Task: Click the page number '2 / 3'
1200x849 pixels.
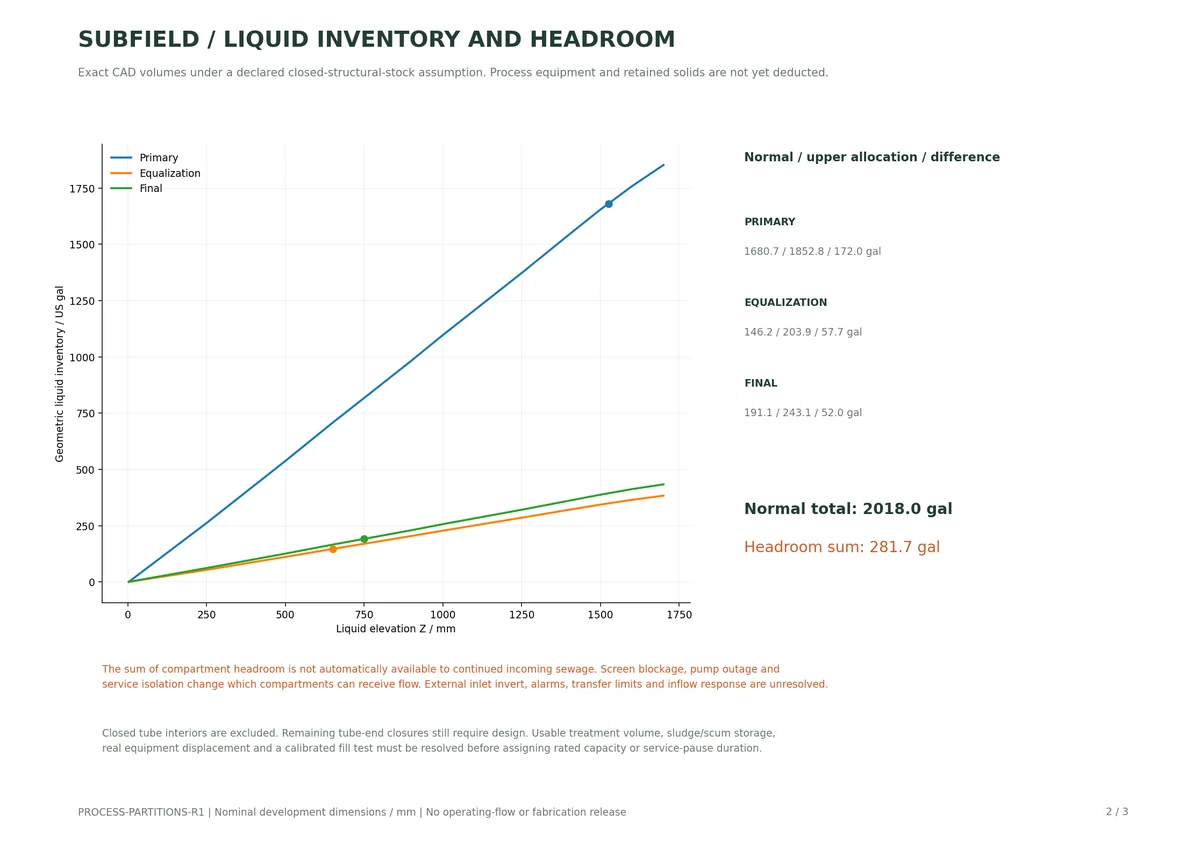Action: pyautogui.click(x=1117, y=812)
